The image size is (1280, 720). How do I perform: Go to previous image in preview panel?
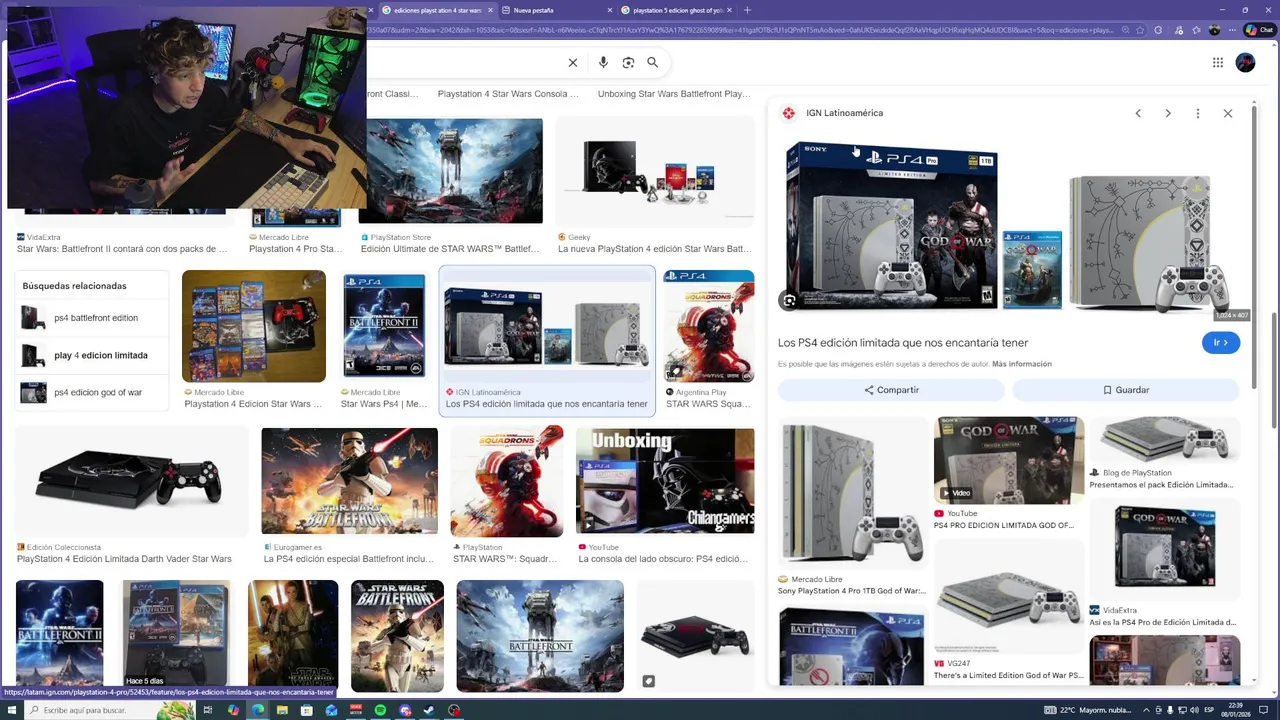coord(1138,113)
